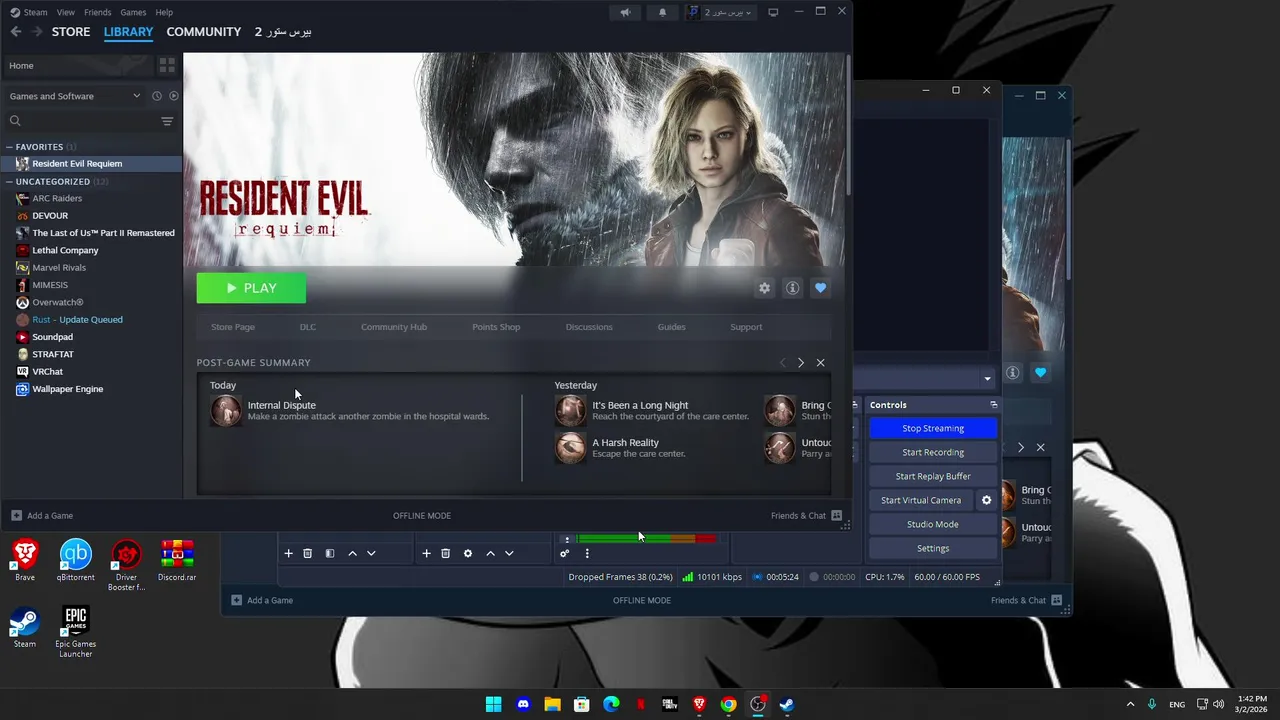Open advanced library filter options icon
The image size is (1280, 720).
pyautogui.click(x=167, y=121)
